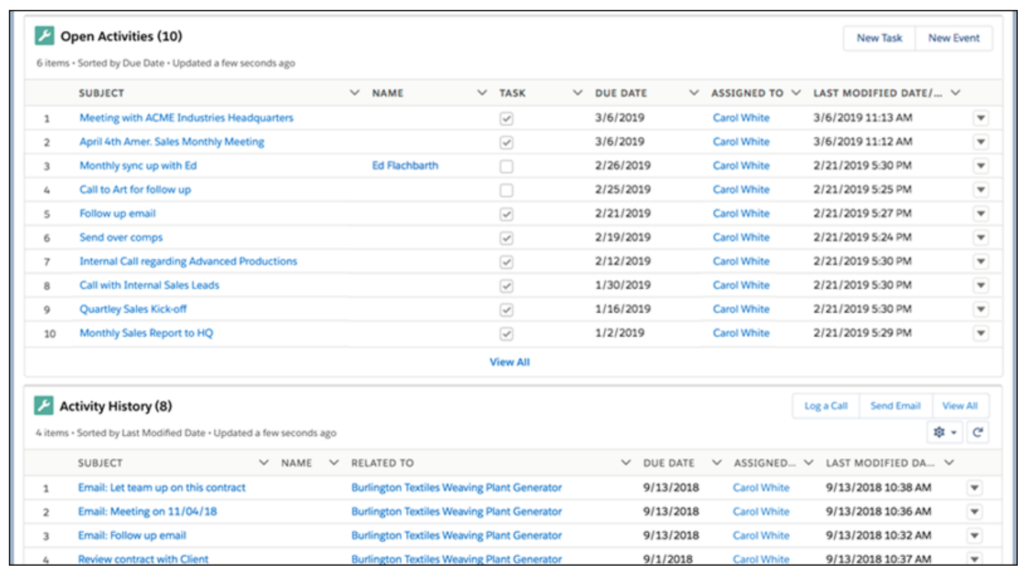Image resolution: width=1024 pixels, height=573 pixels.
Task: Open the Monthly Sales Report to HQ activity
Action: (x=146, y=333)
